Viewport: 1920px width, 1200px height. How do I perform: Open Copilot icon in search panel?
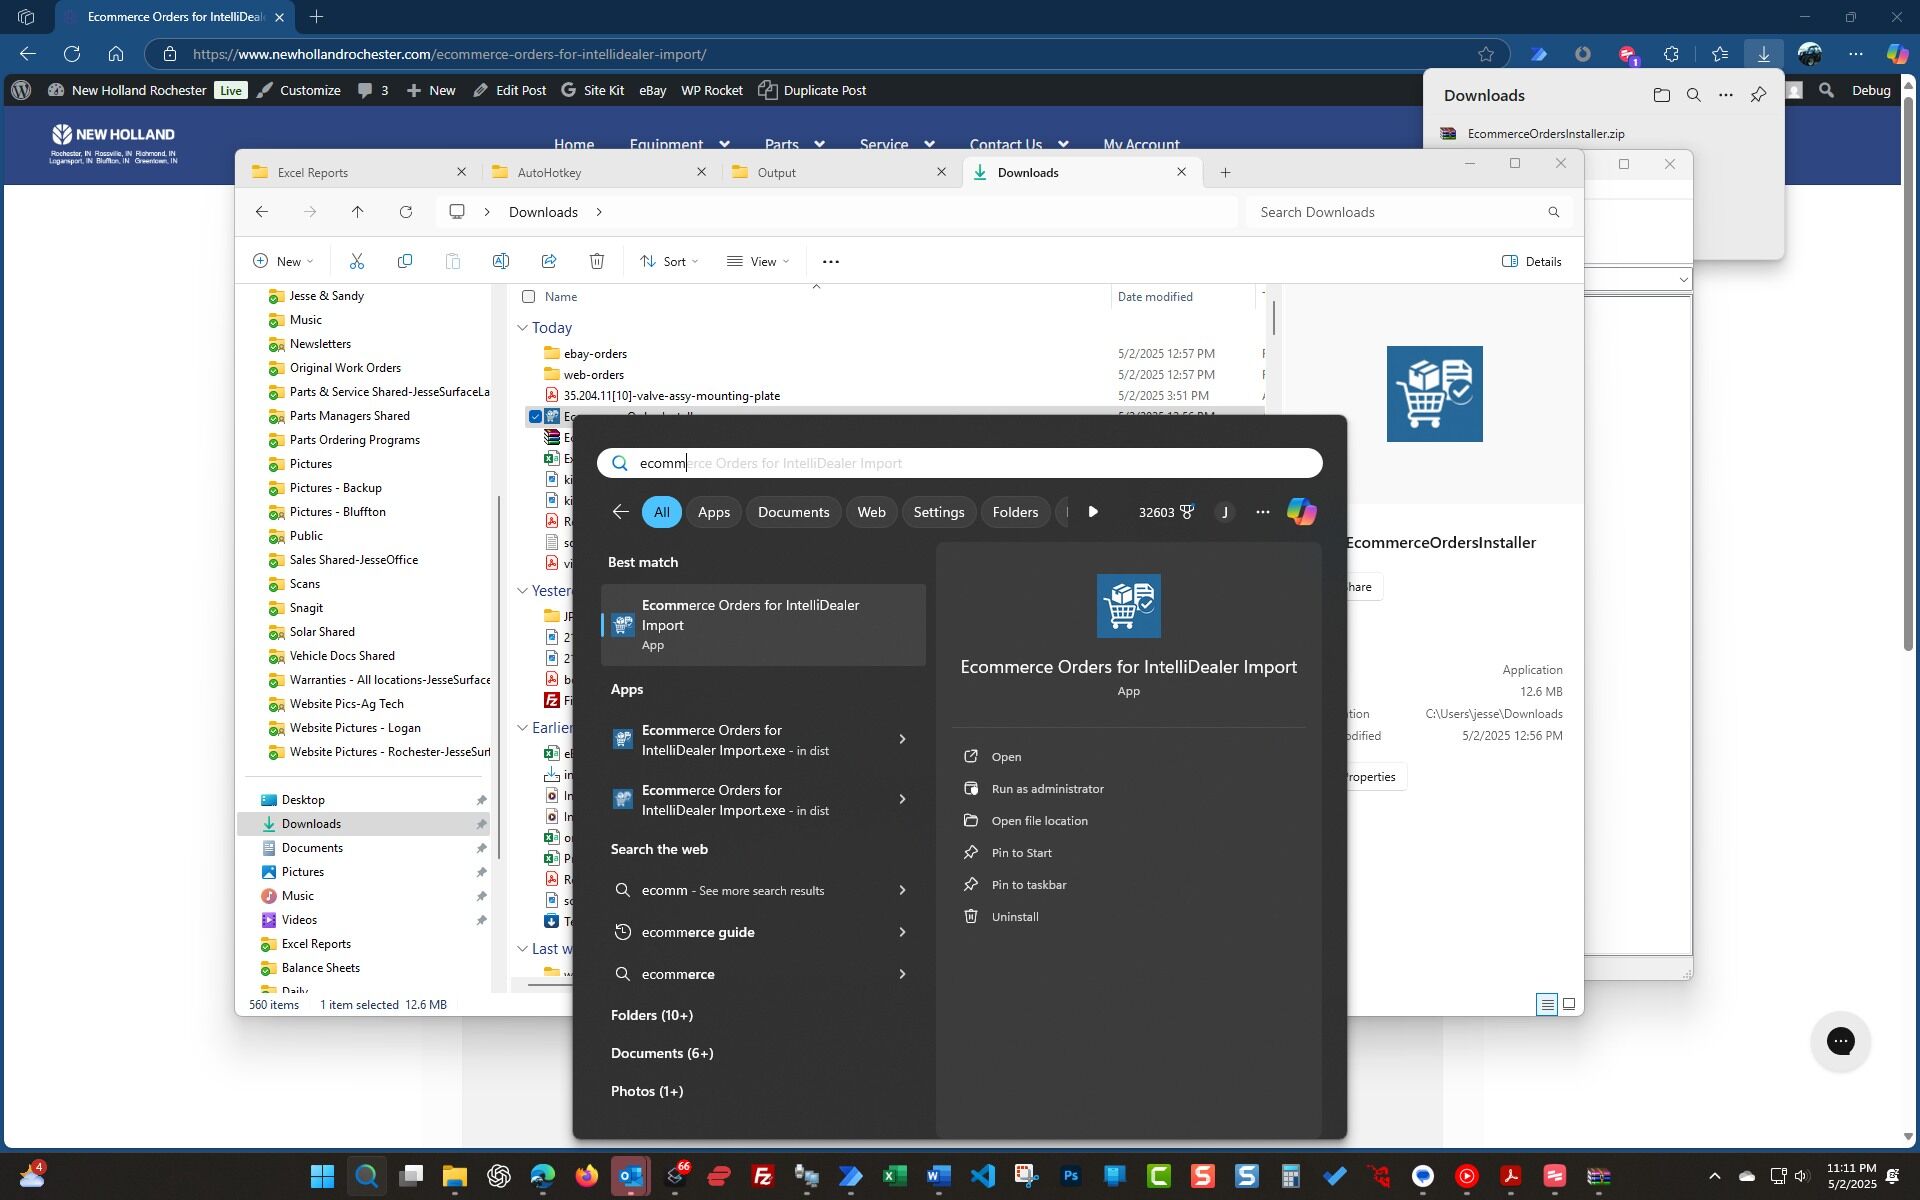point(1301,512)
